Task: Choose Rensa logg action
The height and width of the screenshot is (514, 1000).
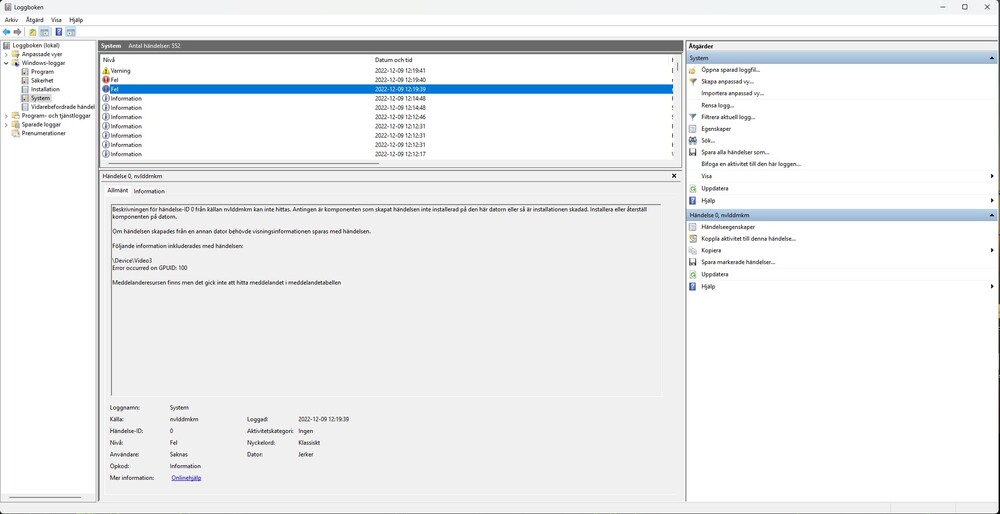Action: click(717, 105)
